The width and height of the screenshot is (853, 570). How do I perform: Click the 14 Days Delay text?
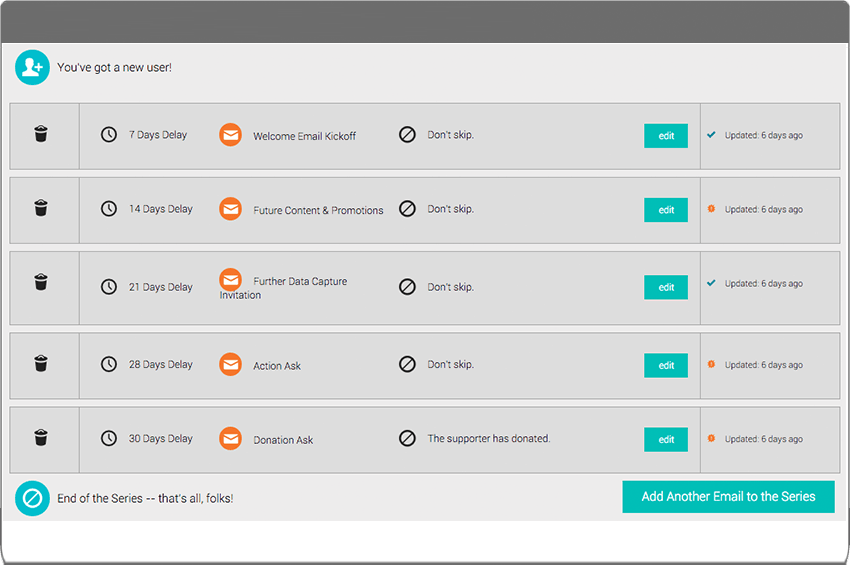coord(160,209)
